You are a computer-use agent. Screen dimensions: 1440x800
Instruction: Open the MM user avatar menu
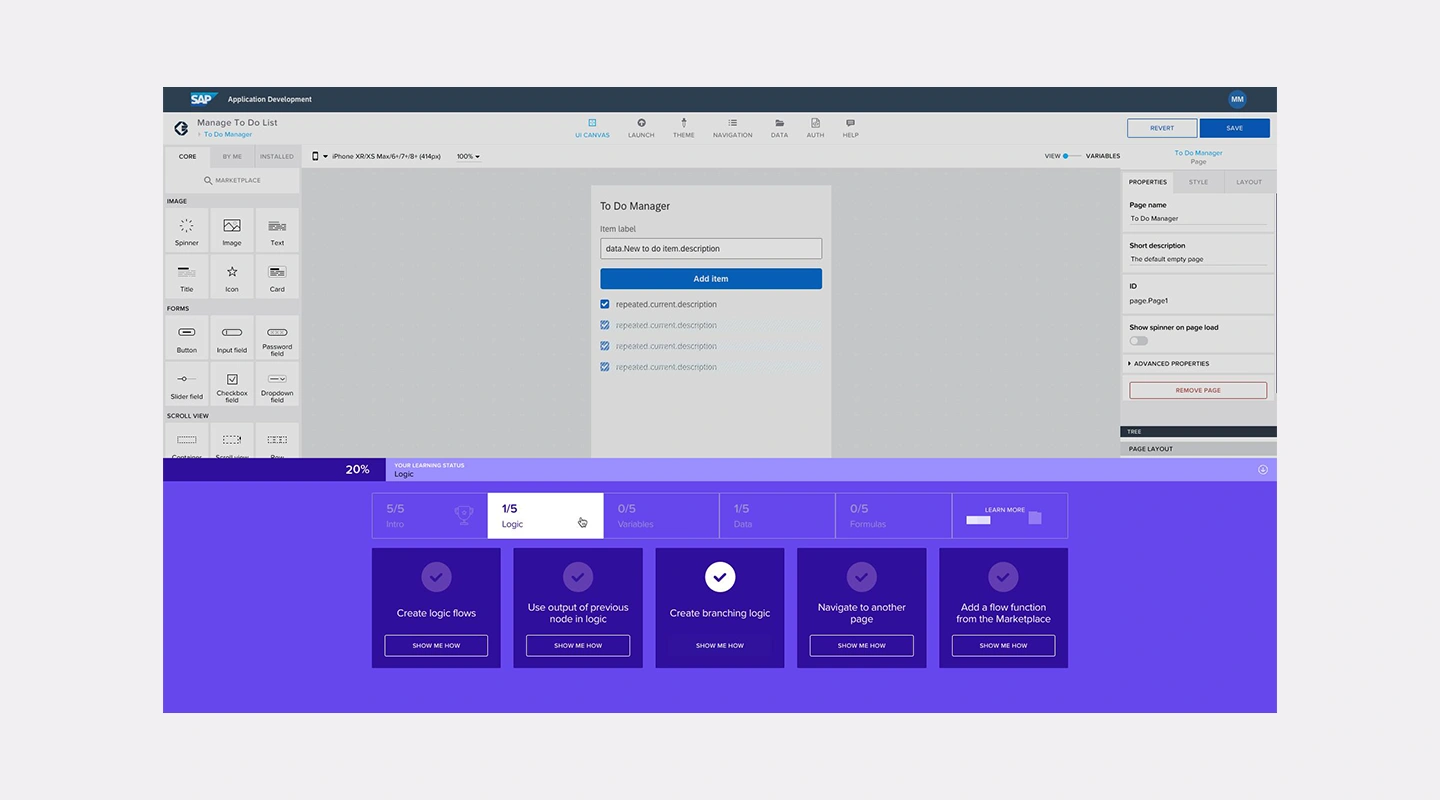click(x=1237, y=99)
